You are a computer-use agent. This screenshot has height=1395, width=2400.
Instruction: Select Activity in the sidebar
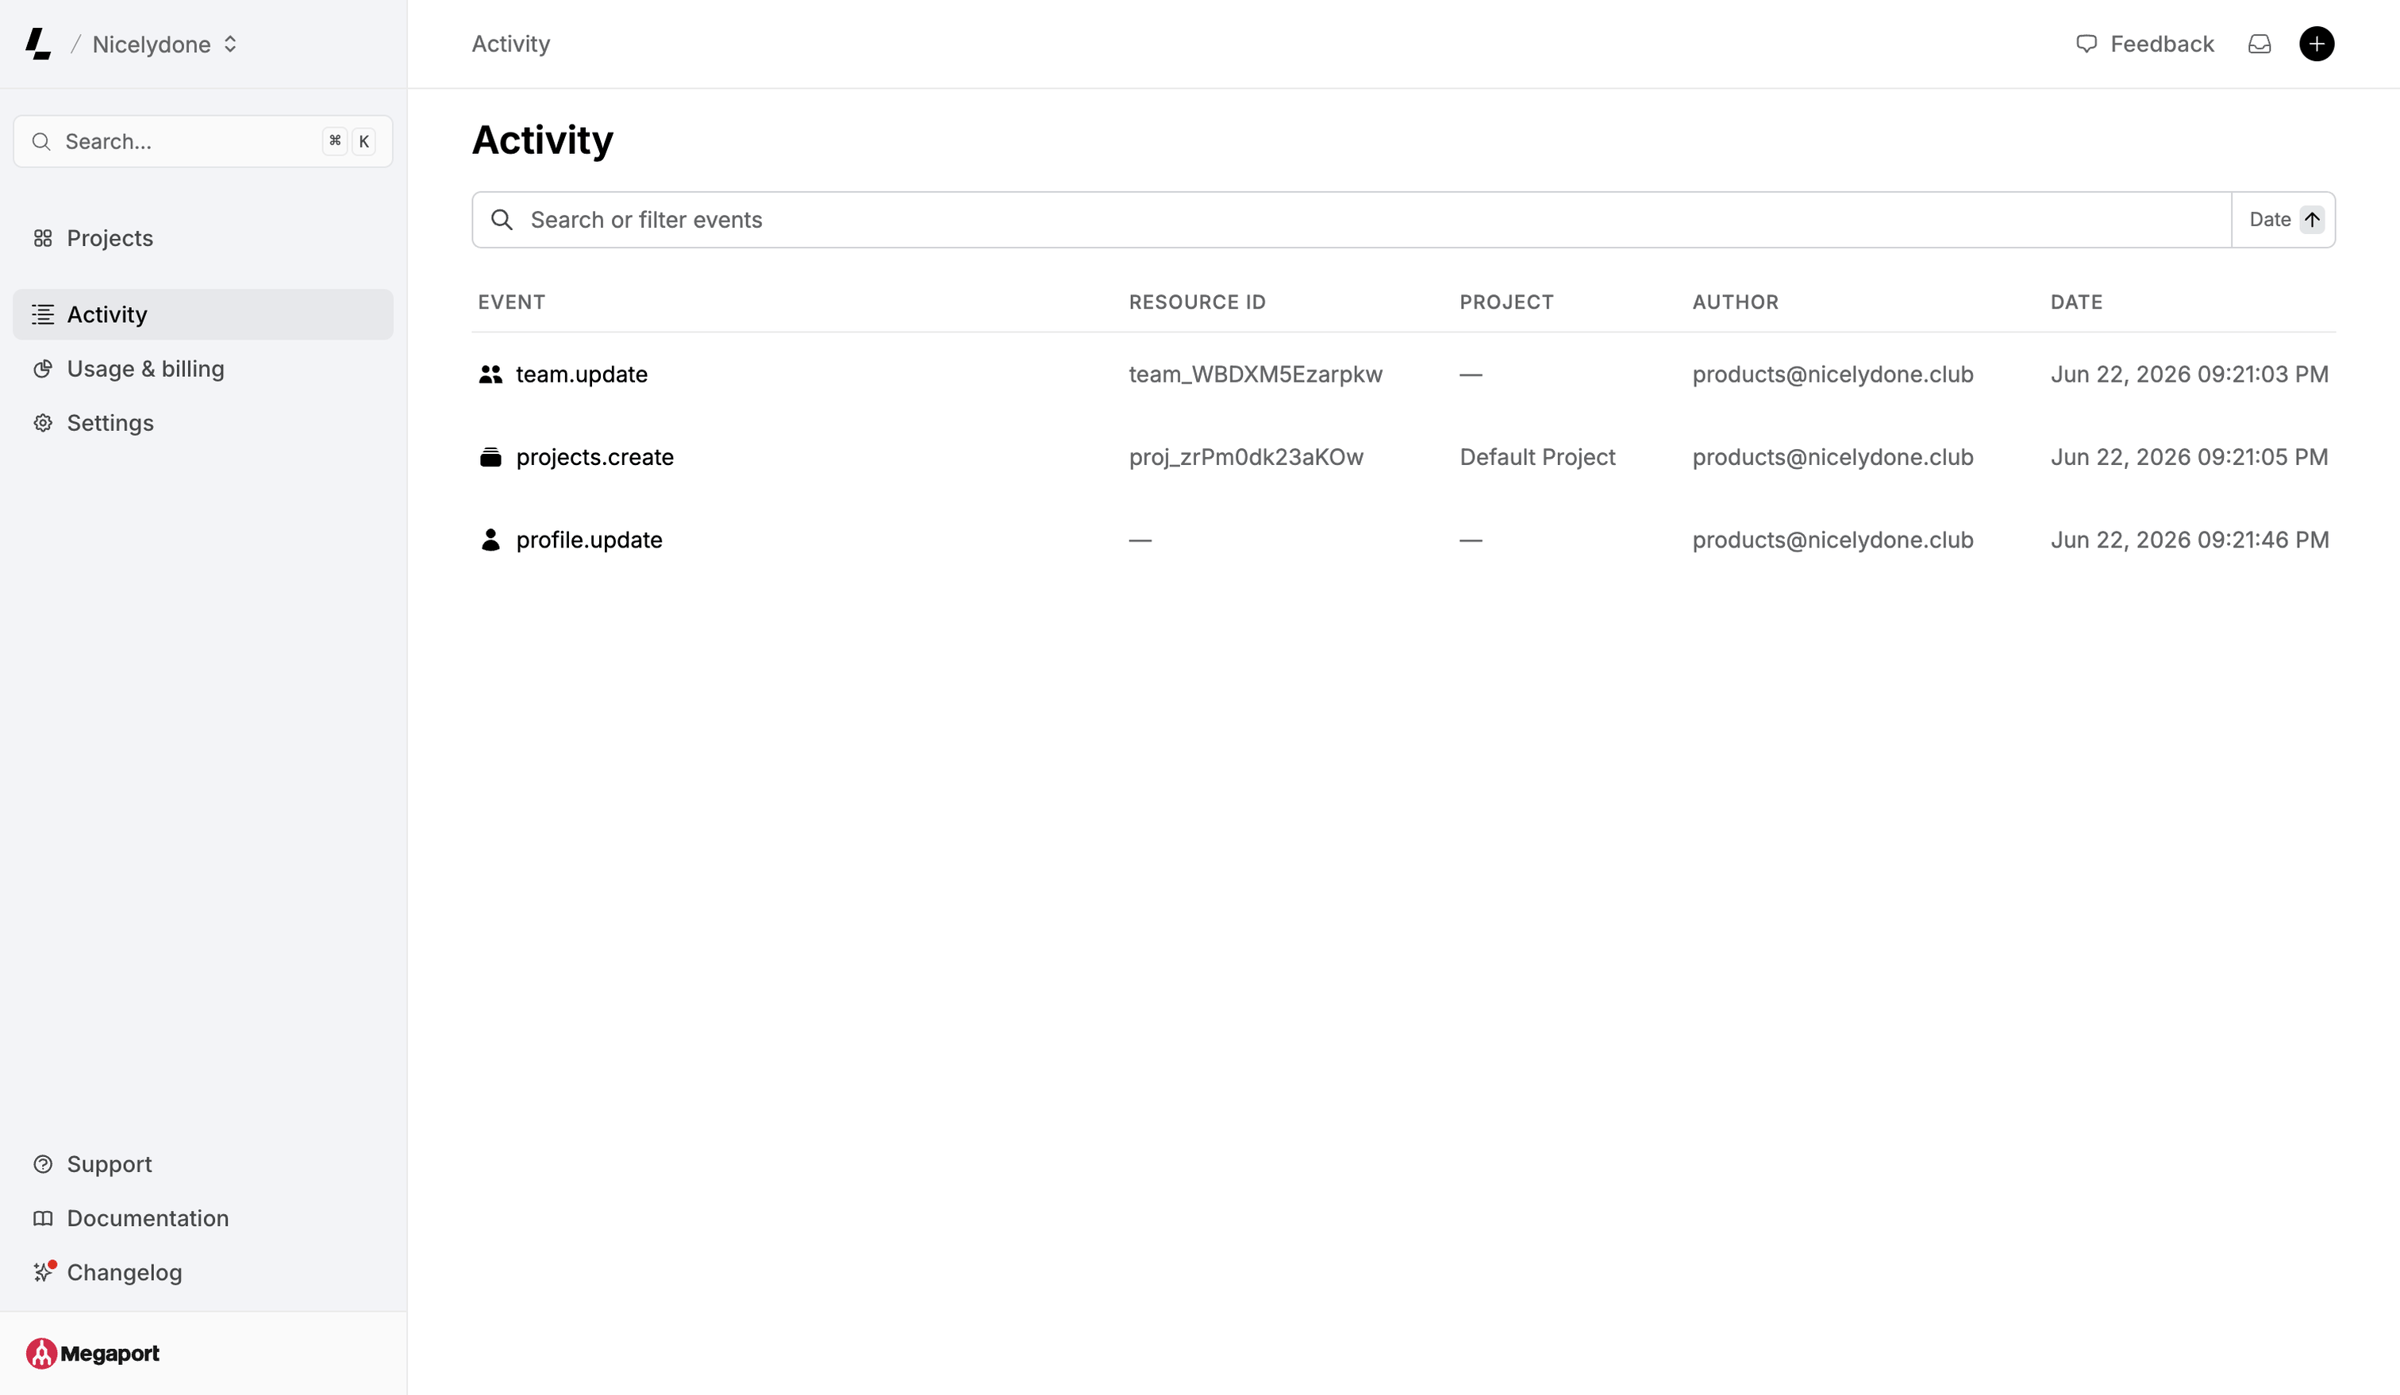point(203,314)
